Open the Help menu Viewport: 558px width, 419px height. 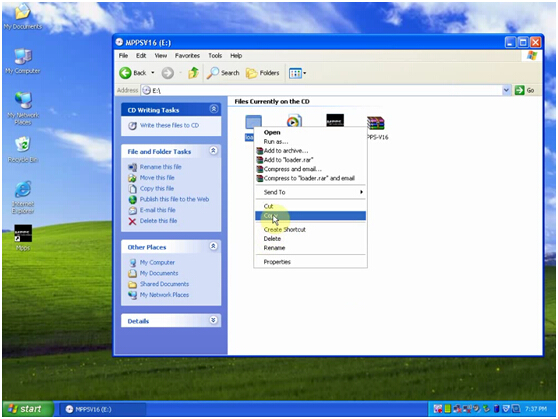tap(236, 56)
